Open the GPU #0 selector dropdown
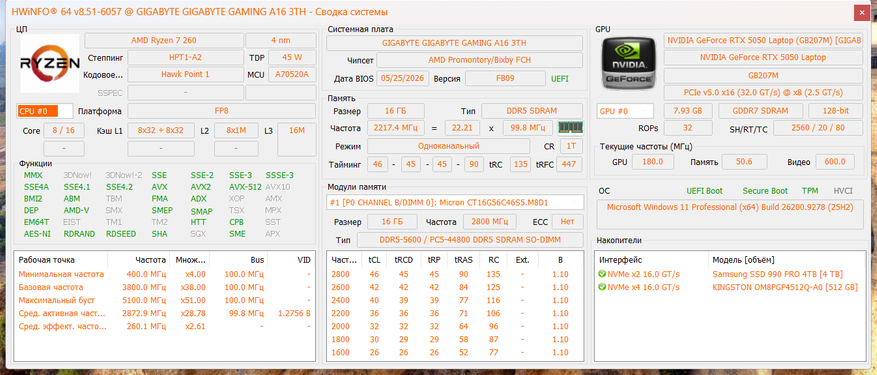Viewport: 877px width, 375px height. click(x=625, y=111)
